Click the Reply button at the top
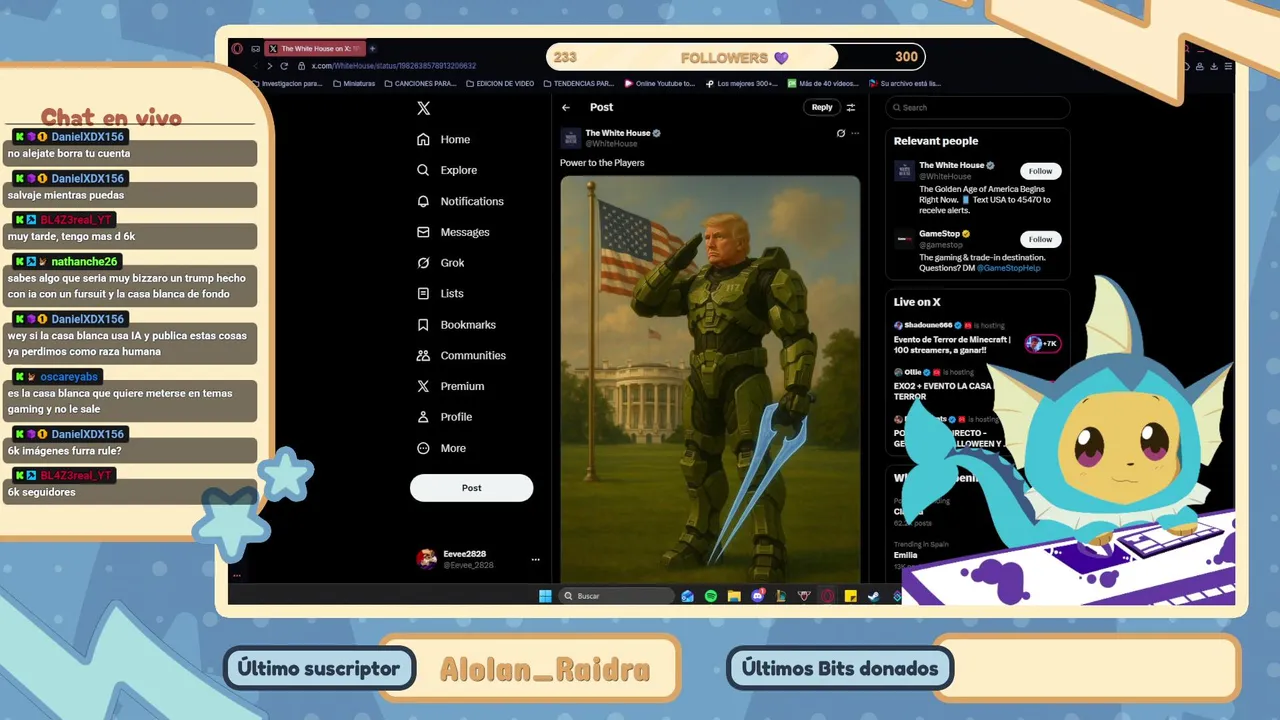This screenshot has width=1280, height=720. pyautogui.click(x=822, y=107)
